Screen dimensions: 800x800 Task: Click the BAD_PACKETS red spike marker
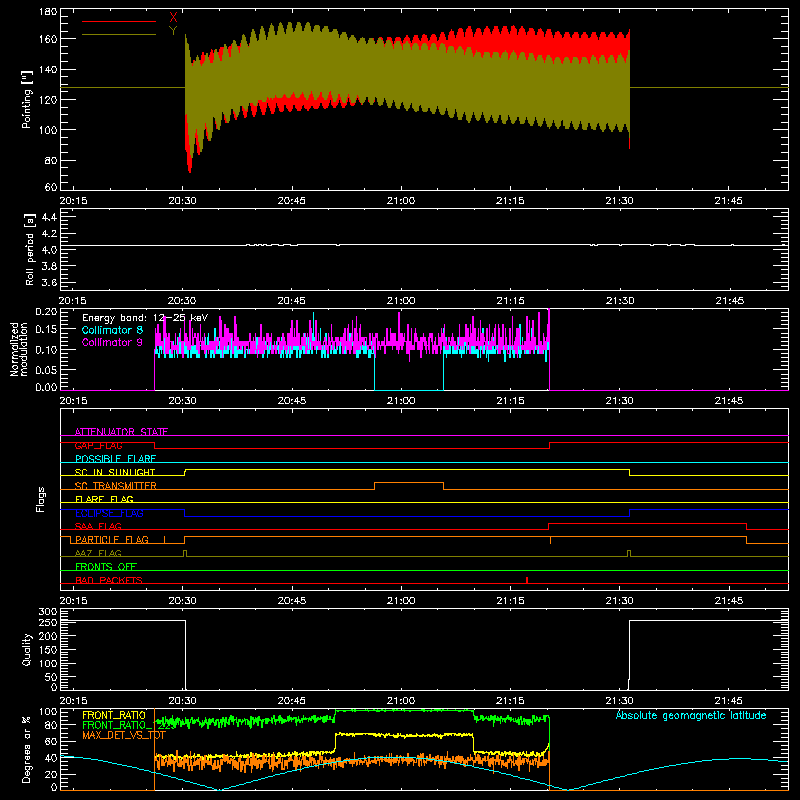point(527,580)
